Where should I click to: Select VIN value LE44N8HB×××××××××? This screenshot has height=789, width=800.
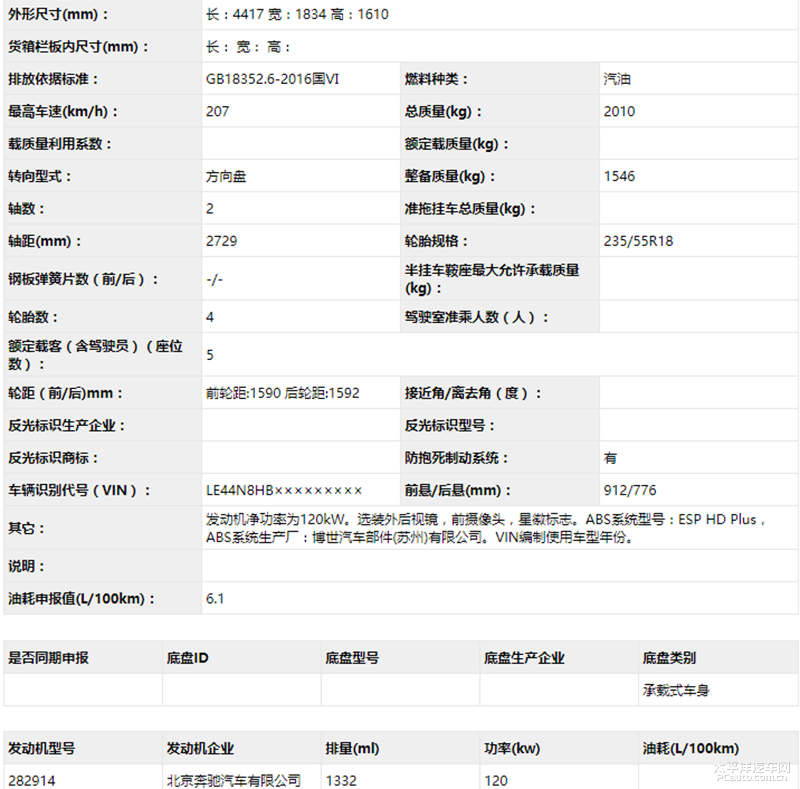click(284, 490)
